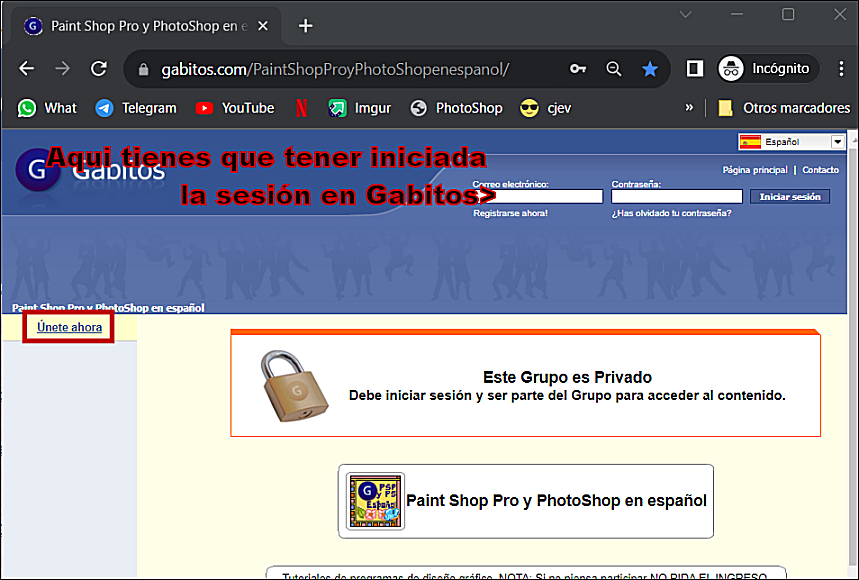Click the Página principal link
Screen dimensions: 859x580
click(x=755, y=170)
